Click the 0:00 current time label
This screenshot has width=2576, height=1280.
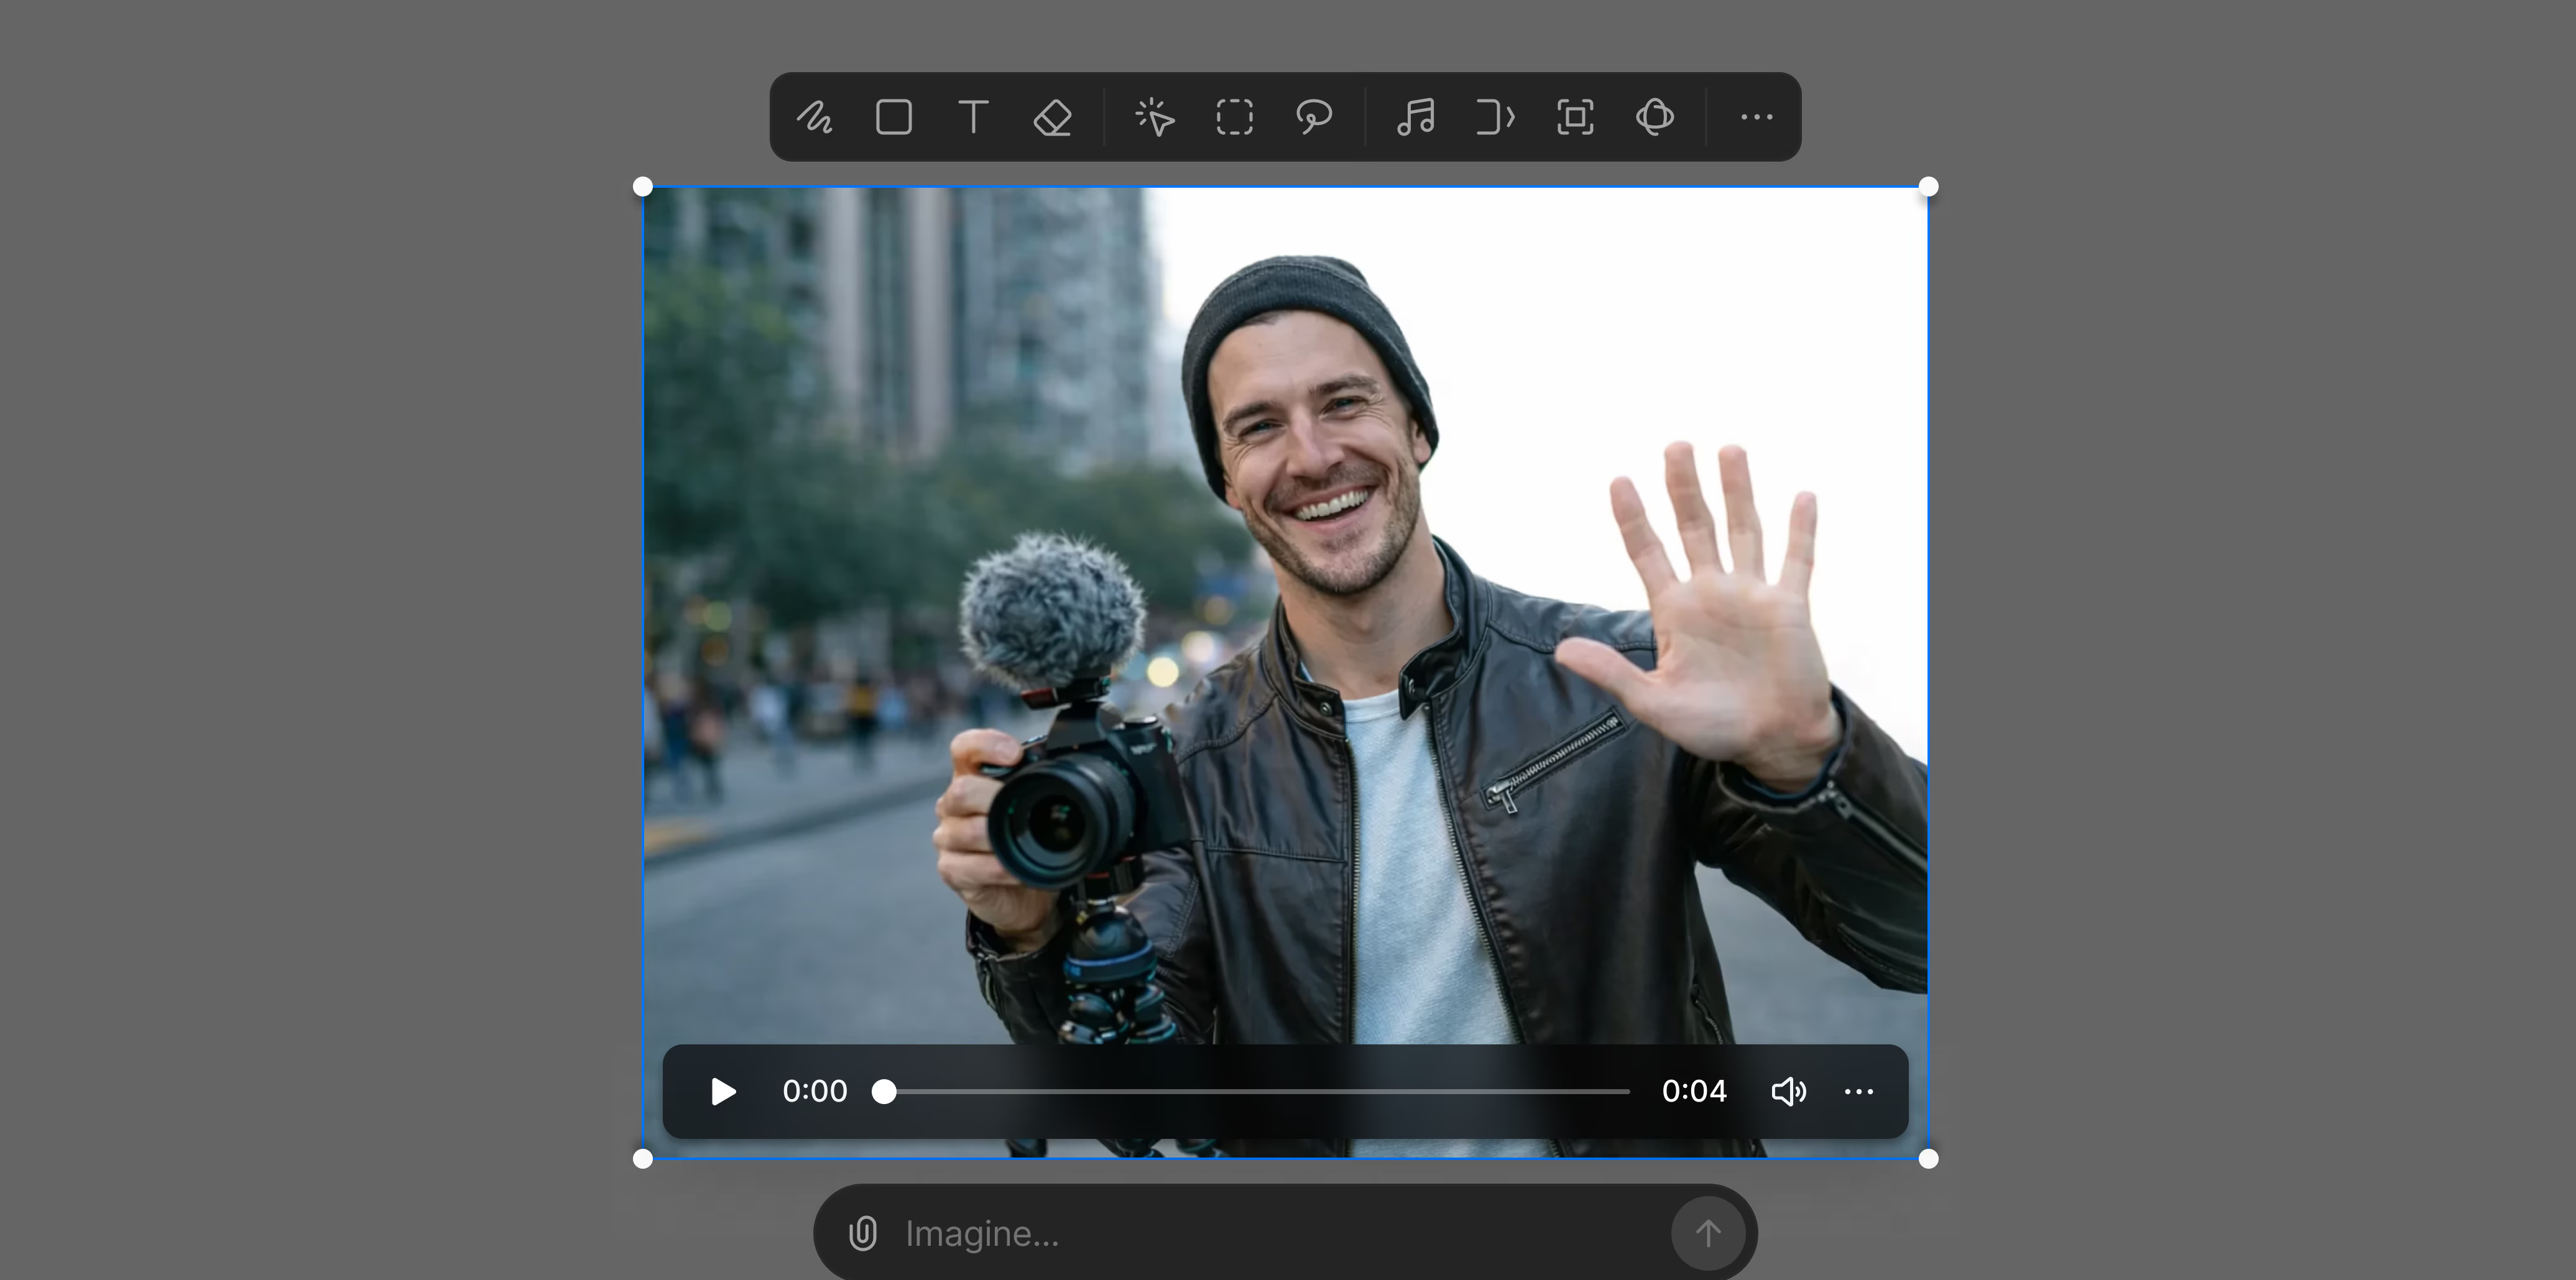click(815, 1091)
